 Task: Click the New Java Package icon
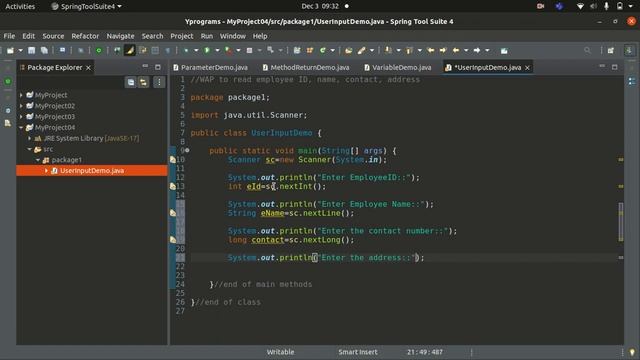310,51
